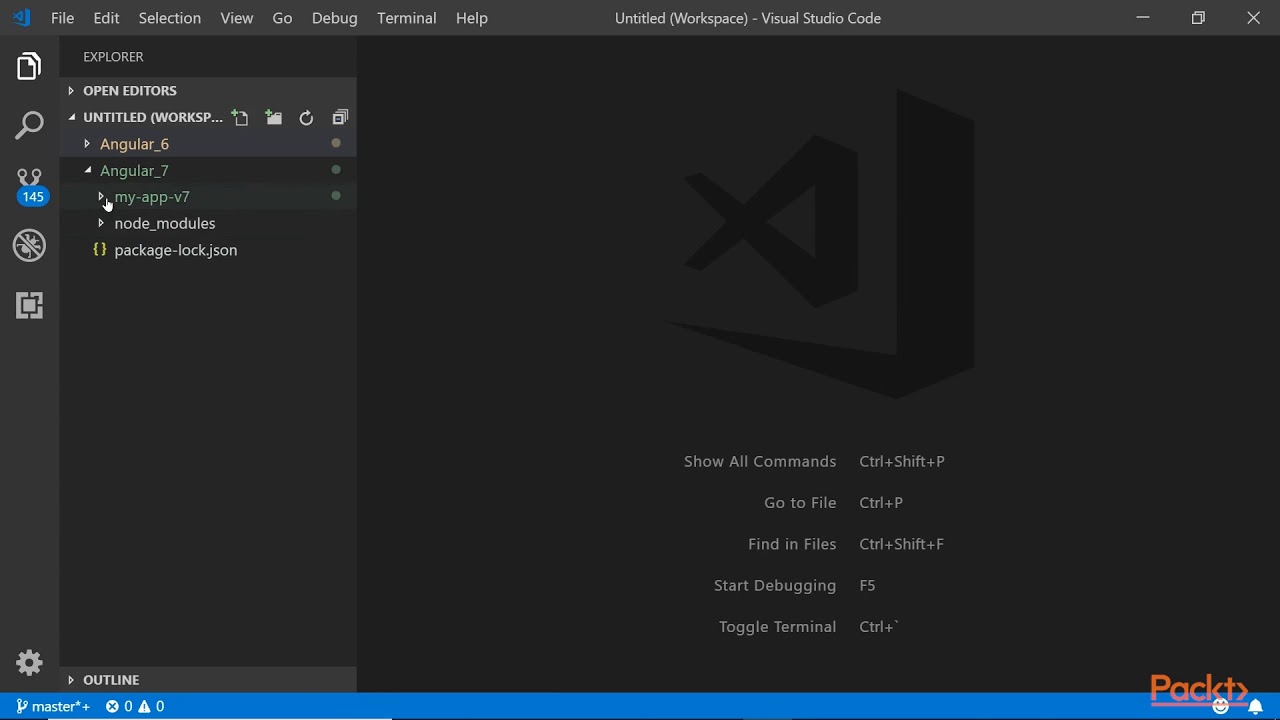This screenshot has width=1280, height=720.
Task: Expand the node_modules folder arrow
Action: click(101, 224)
